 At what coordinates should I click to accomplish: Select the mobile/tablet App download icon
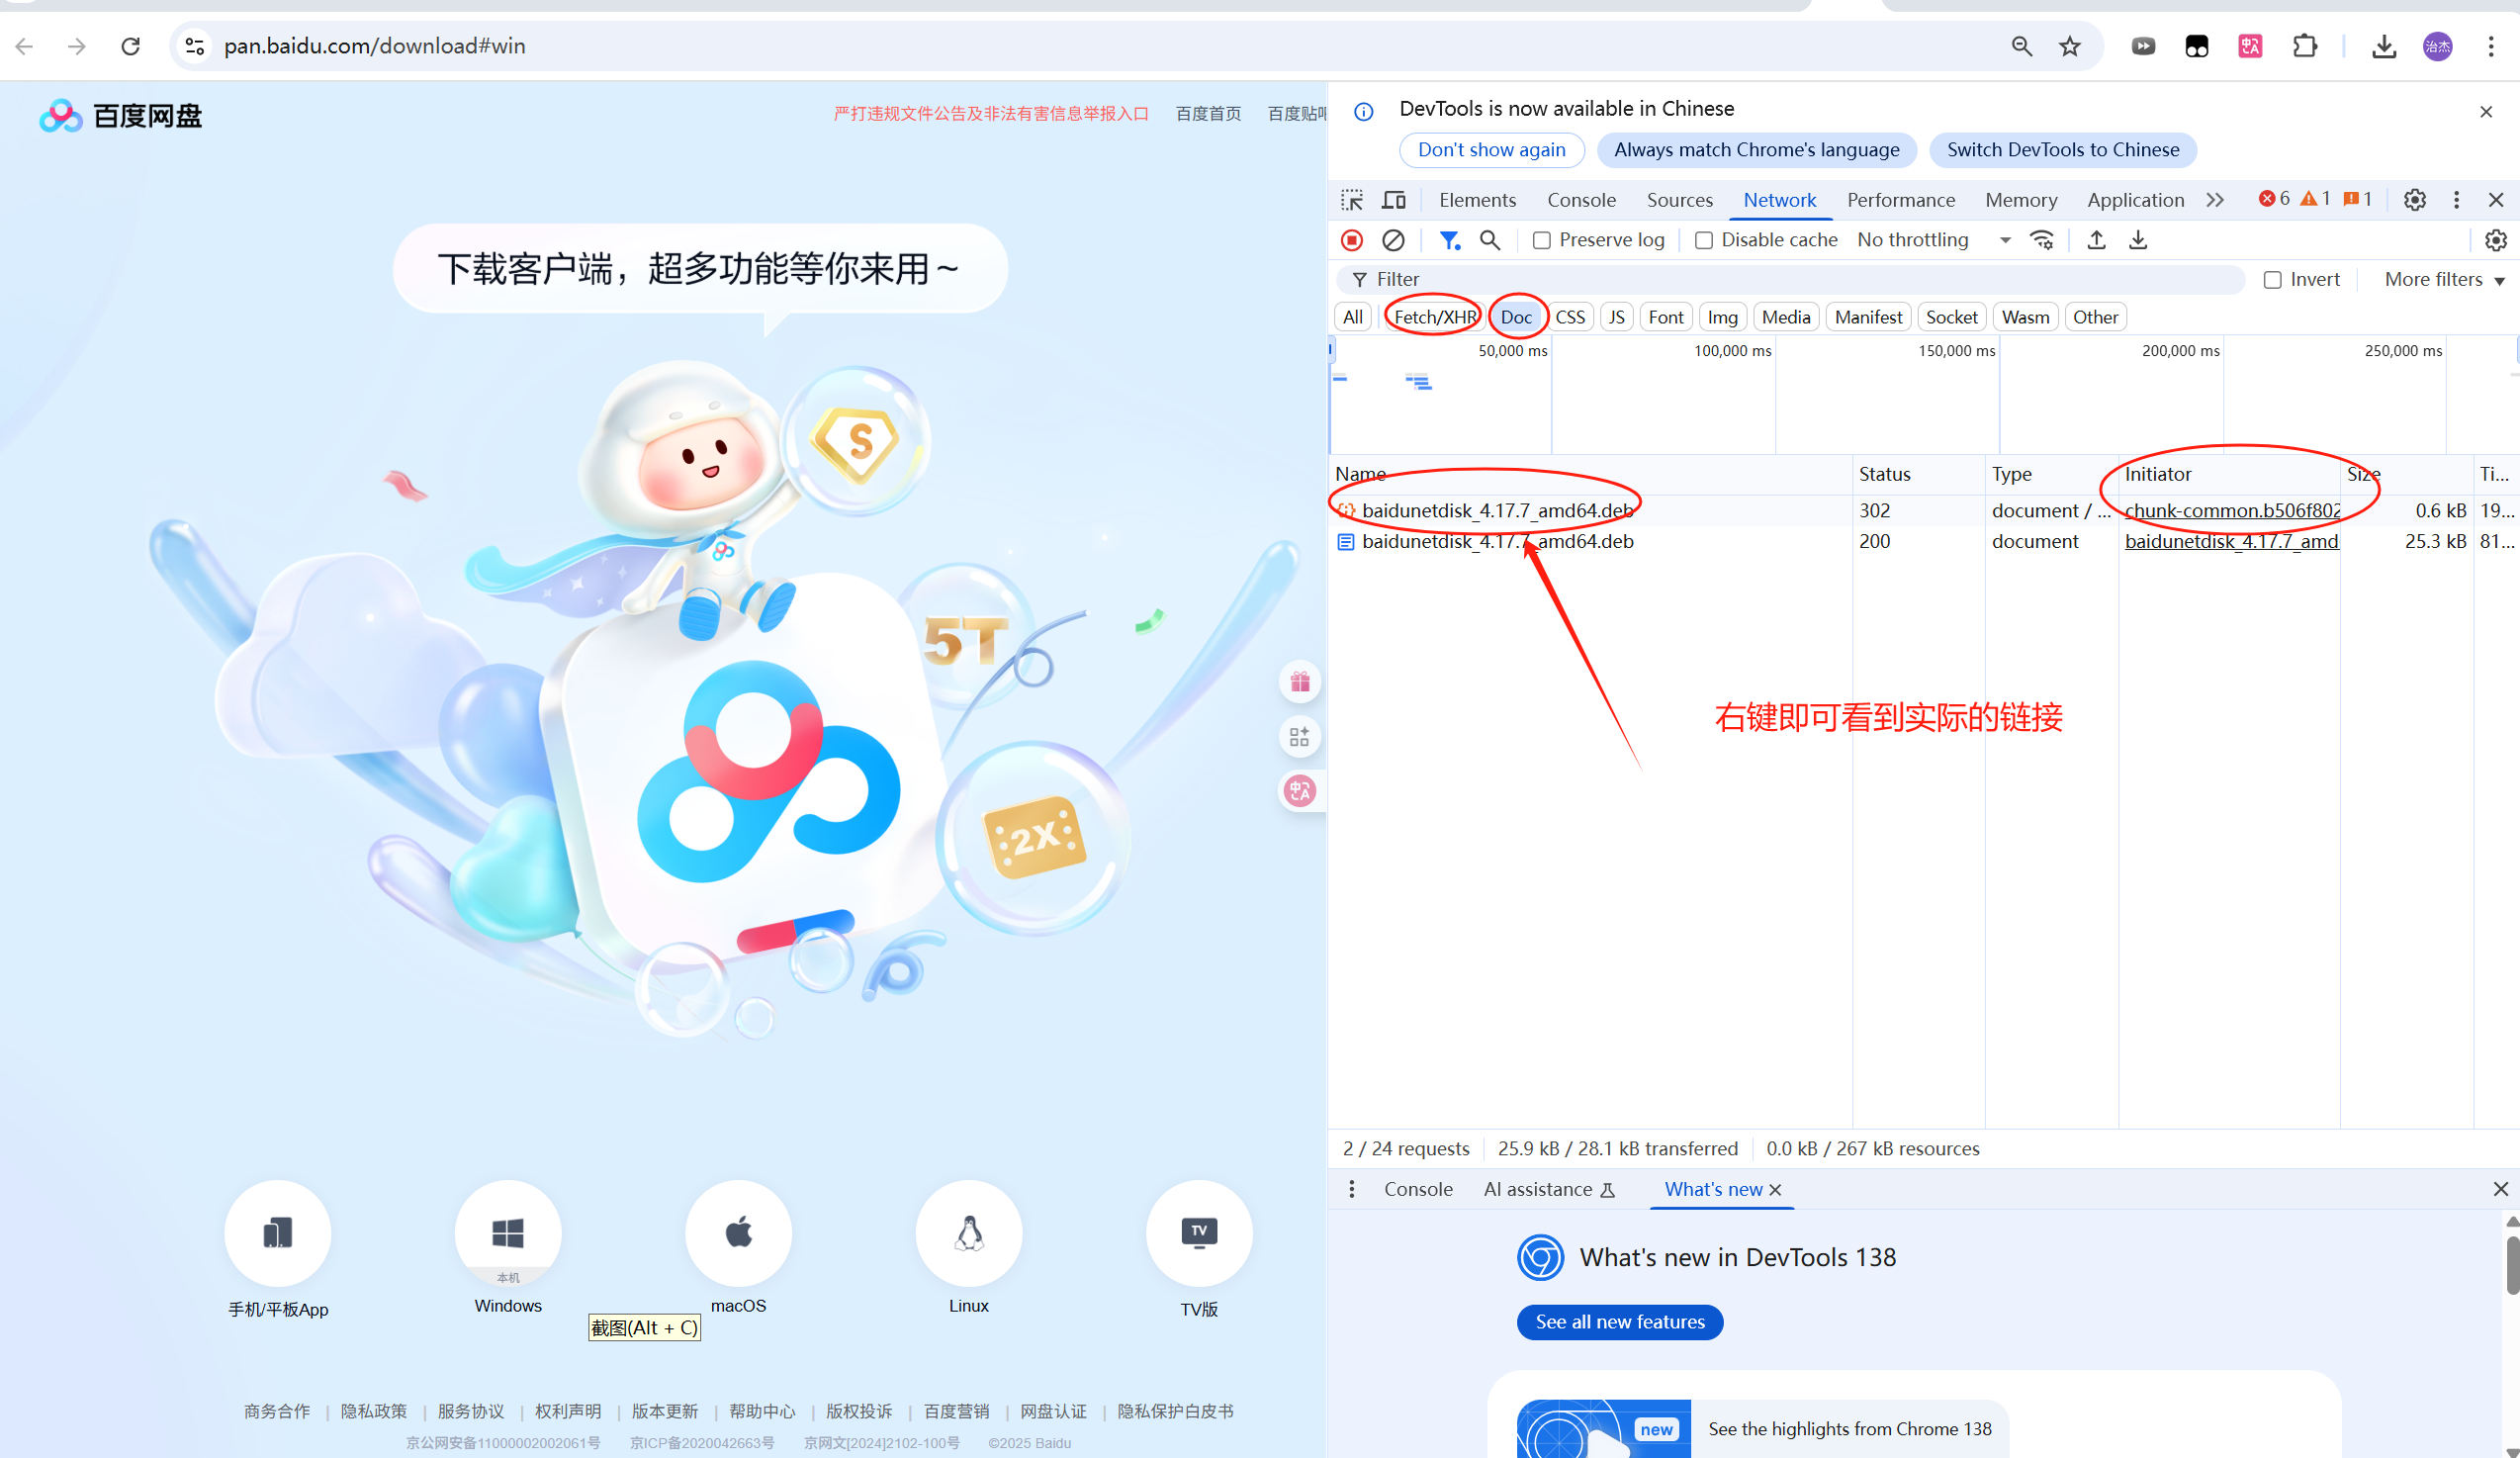(278, 1233)
